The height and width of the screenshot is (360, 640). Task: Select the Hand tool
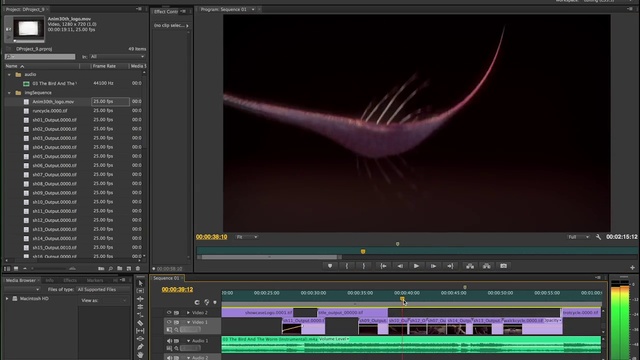[x=140, y=355]
